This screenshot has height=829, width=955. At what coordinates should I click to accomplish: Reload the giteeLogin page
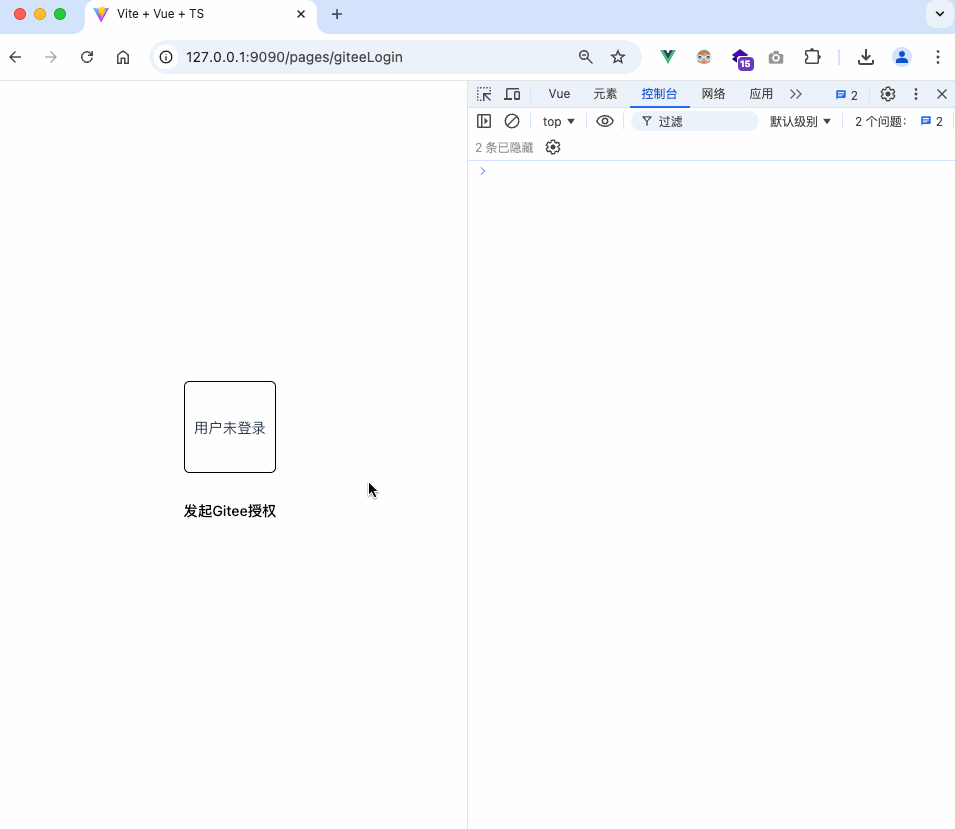click(87, 57)
